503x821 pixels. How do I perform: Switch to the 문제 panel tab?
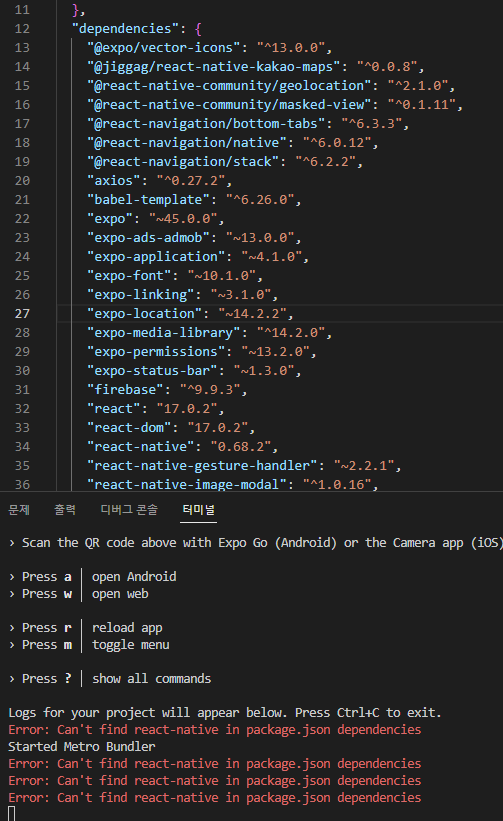pyautogui.click(x=19, y=509)
